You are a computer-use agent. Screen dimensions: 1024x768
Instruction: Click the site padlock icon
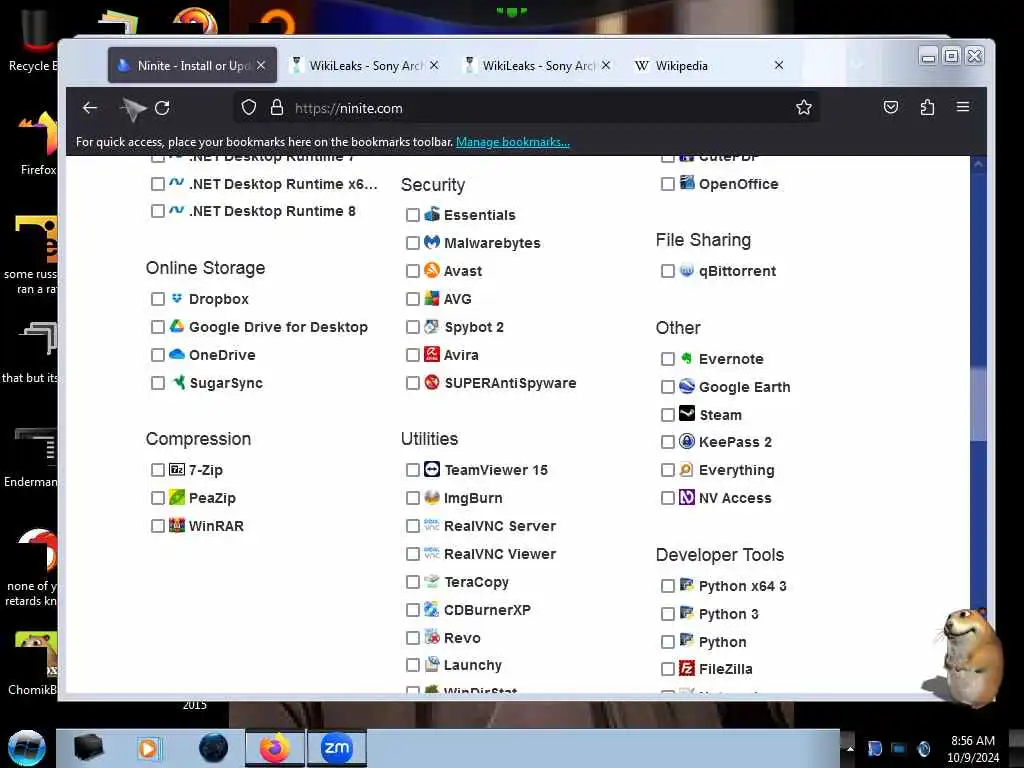point(277,107)
